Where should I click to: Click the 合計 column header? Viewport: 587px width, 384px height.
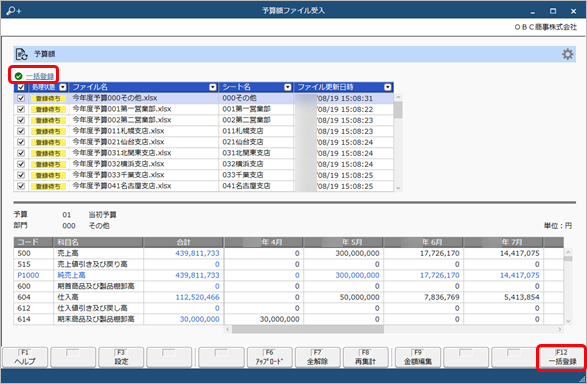pos(183,242)
